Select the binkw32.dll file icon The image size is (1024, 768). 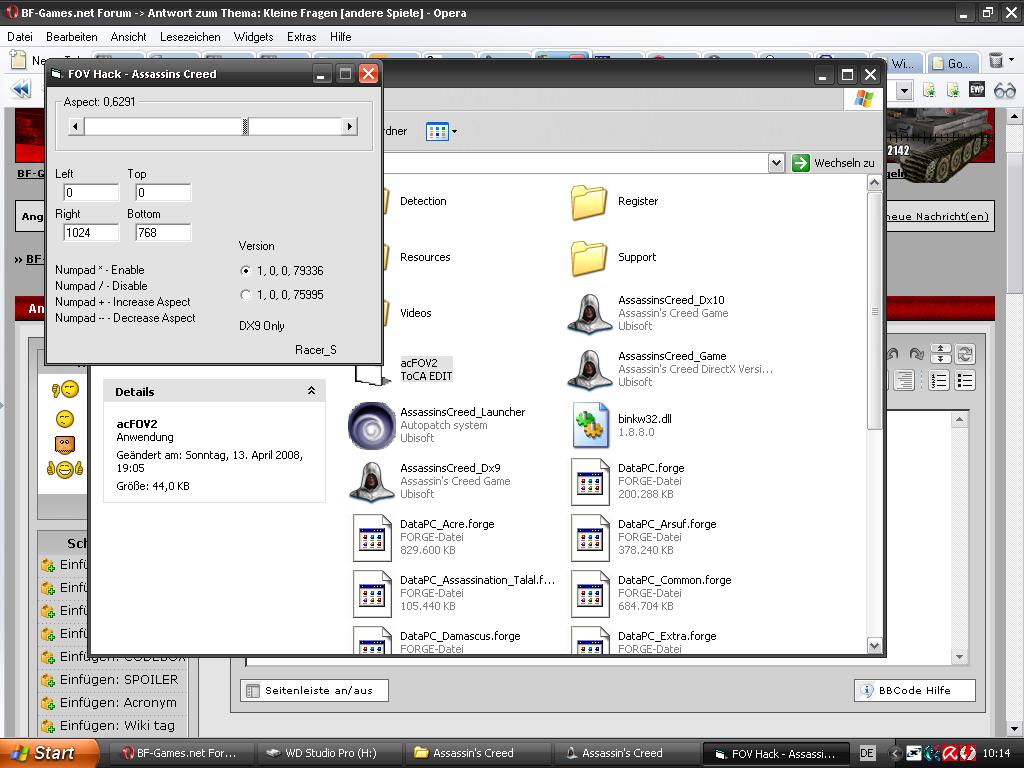[590, 425]
